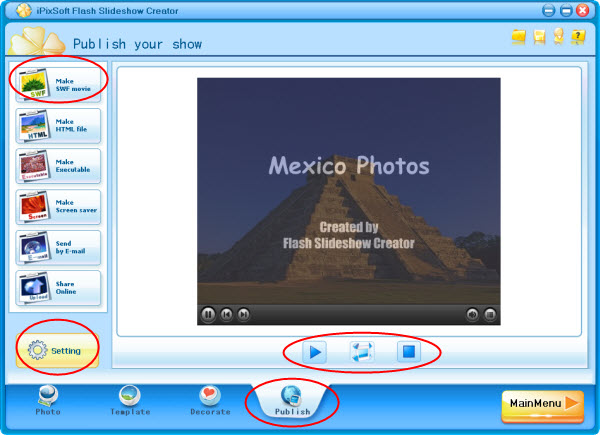Switch to the Decorate tab
600x435 pixels.
point(210,401)
